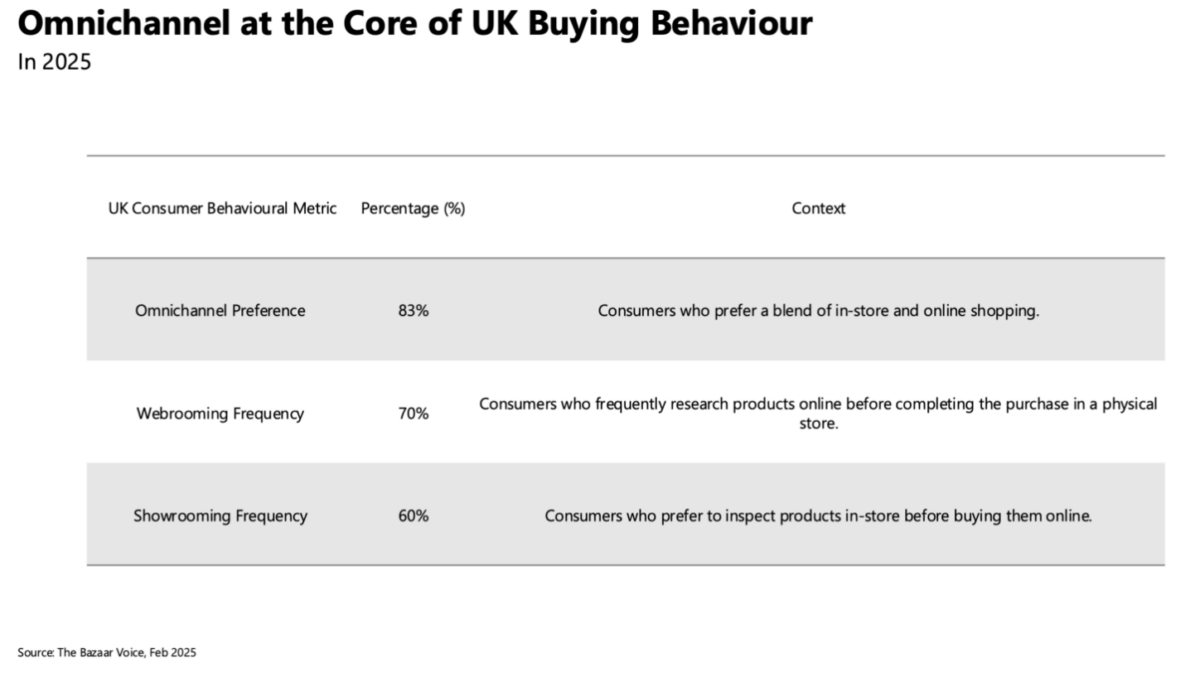The image size is (1200, 673).
Task: Click the inspect products in-store context text
Action: click(818, 516)
